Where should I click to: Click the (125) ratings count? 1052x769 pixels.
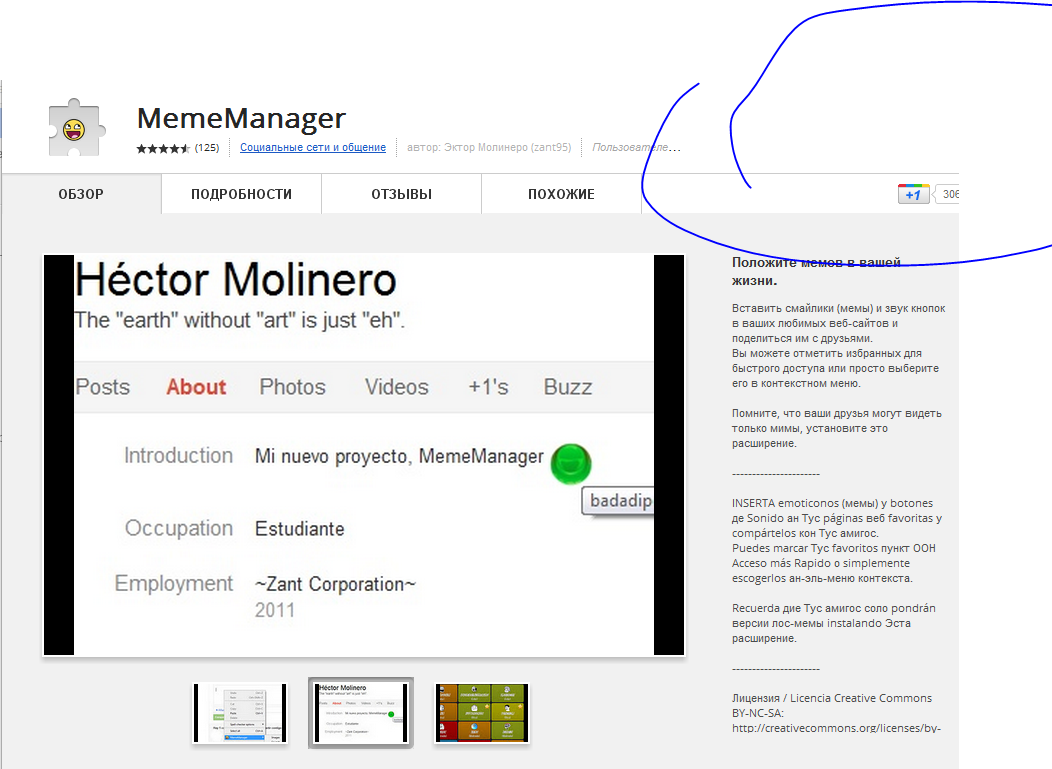point(207,148)
